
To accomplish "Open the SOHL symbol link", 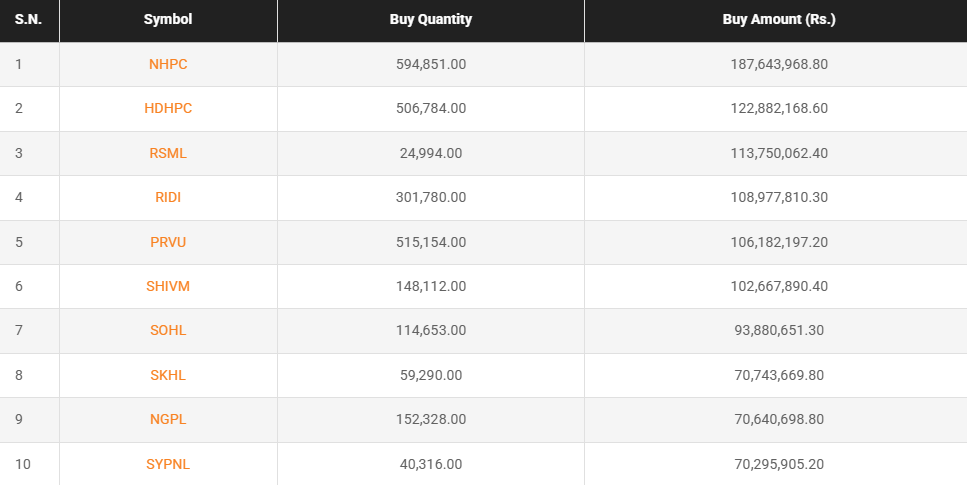I will [x=168, y=331].
